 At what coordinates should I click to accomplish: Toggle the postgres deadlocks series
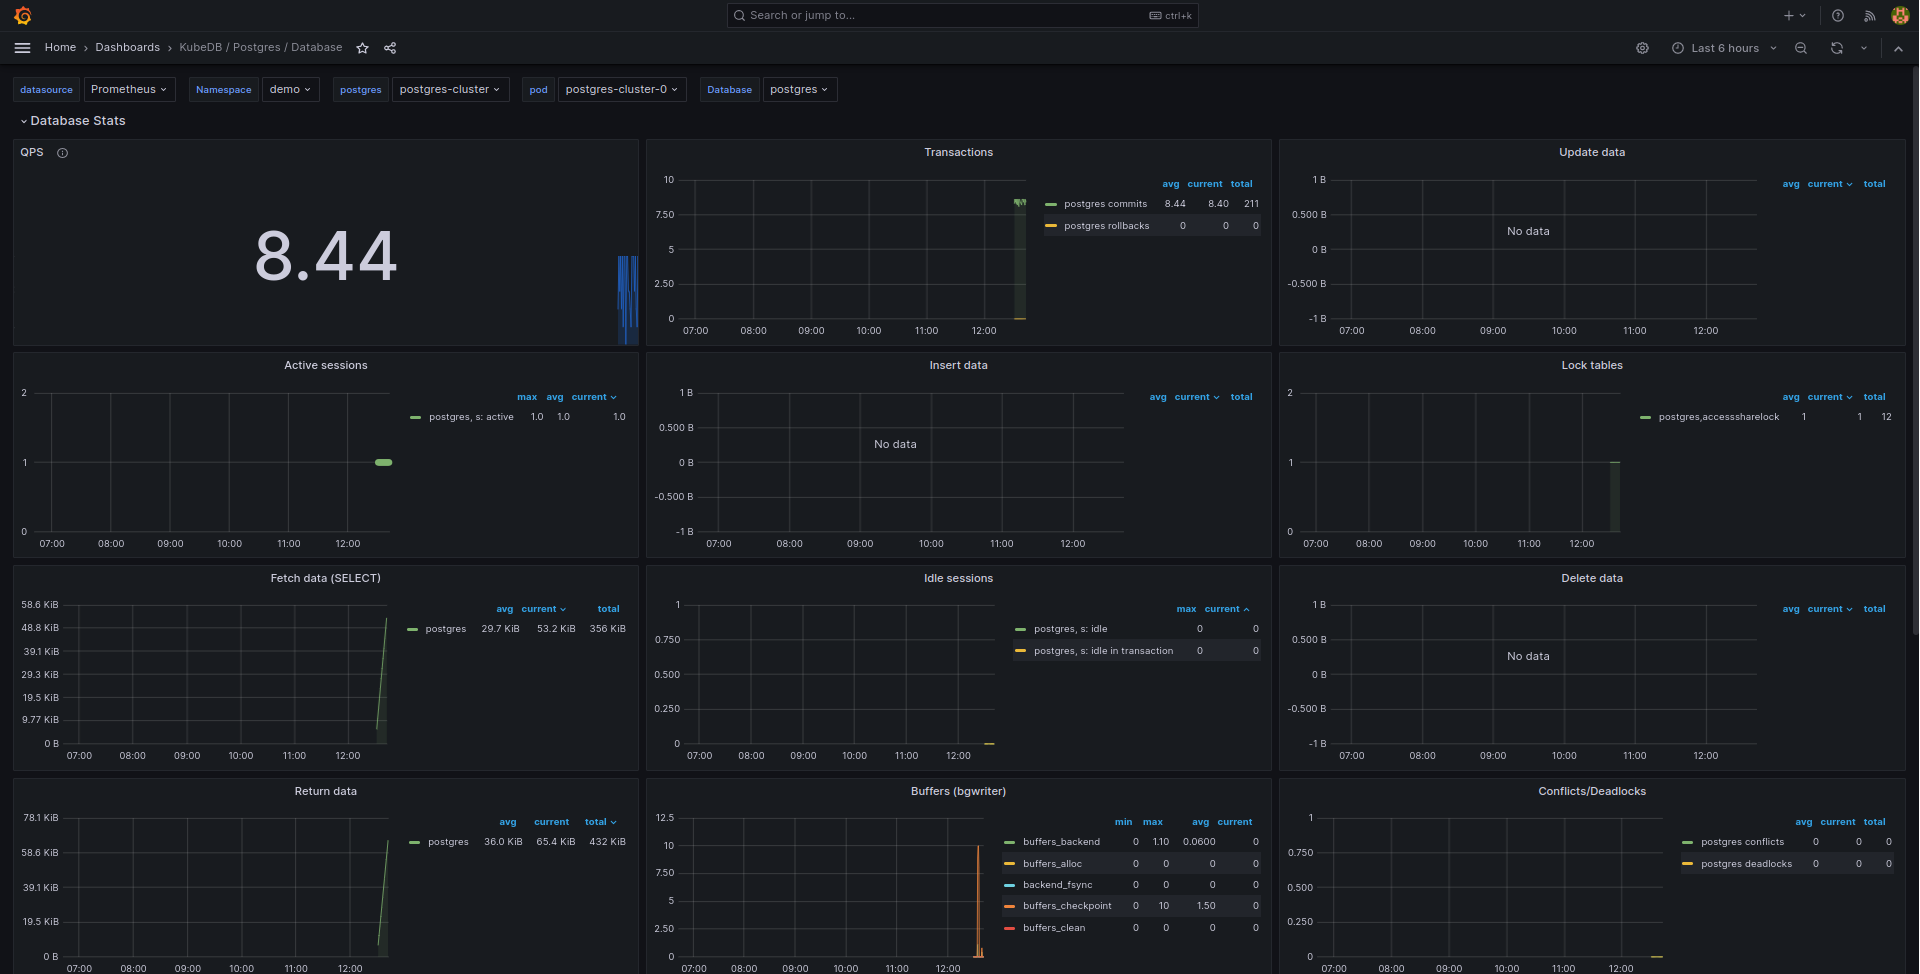click(x=1748, y=863)
